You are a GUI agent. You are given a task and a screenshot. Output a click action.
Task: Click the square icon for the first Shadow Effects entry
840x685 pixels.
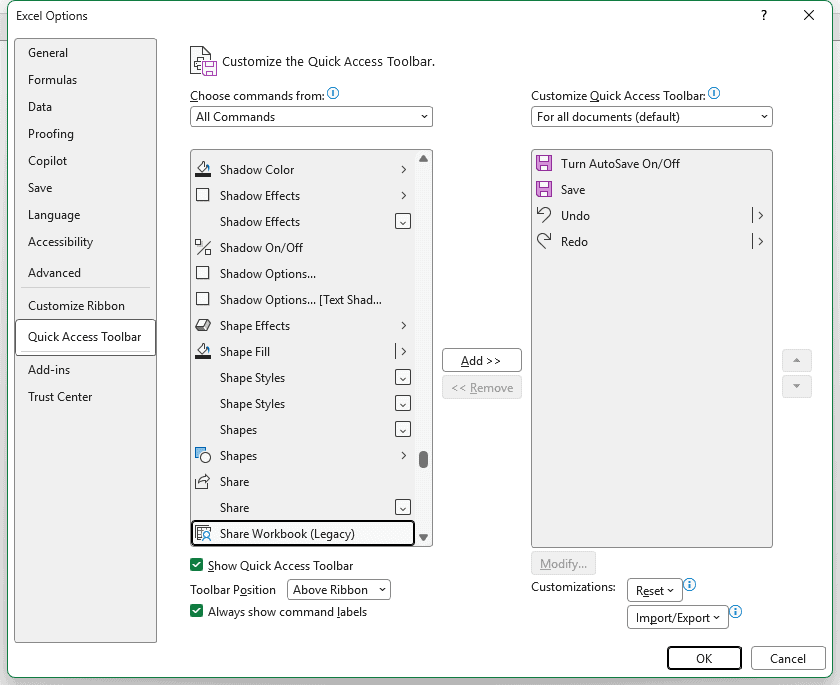[202, 195]
